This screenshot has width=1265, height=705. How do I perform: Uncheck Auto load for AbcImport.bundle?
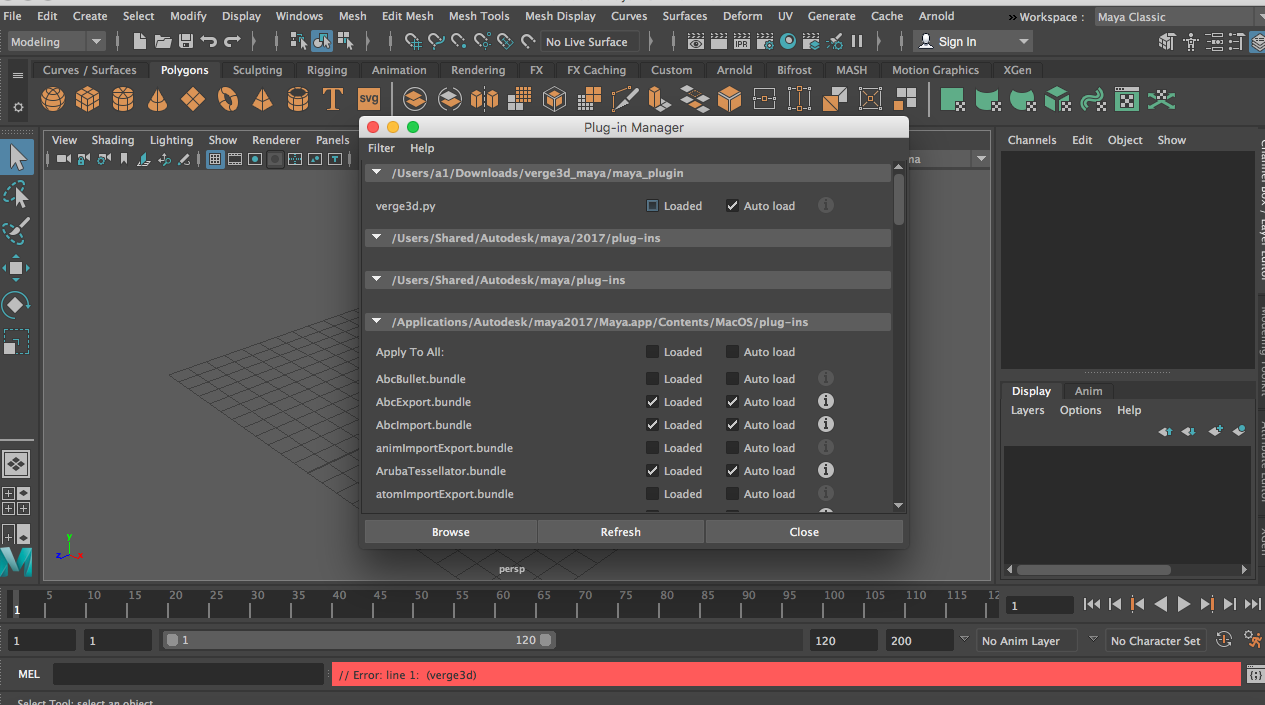tap(733, 425)
